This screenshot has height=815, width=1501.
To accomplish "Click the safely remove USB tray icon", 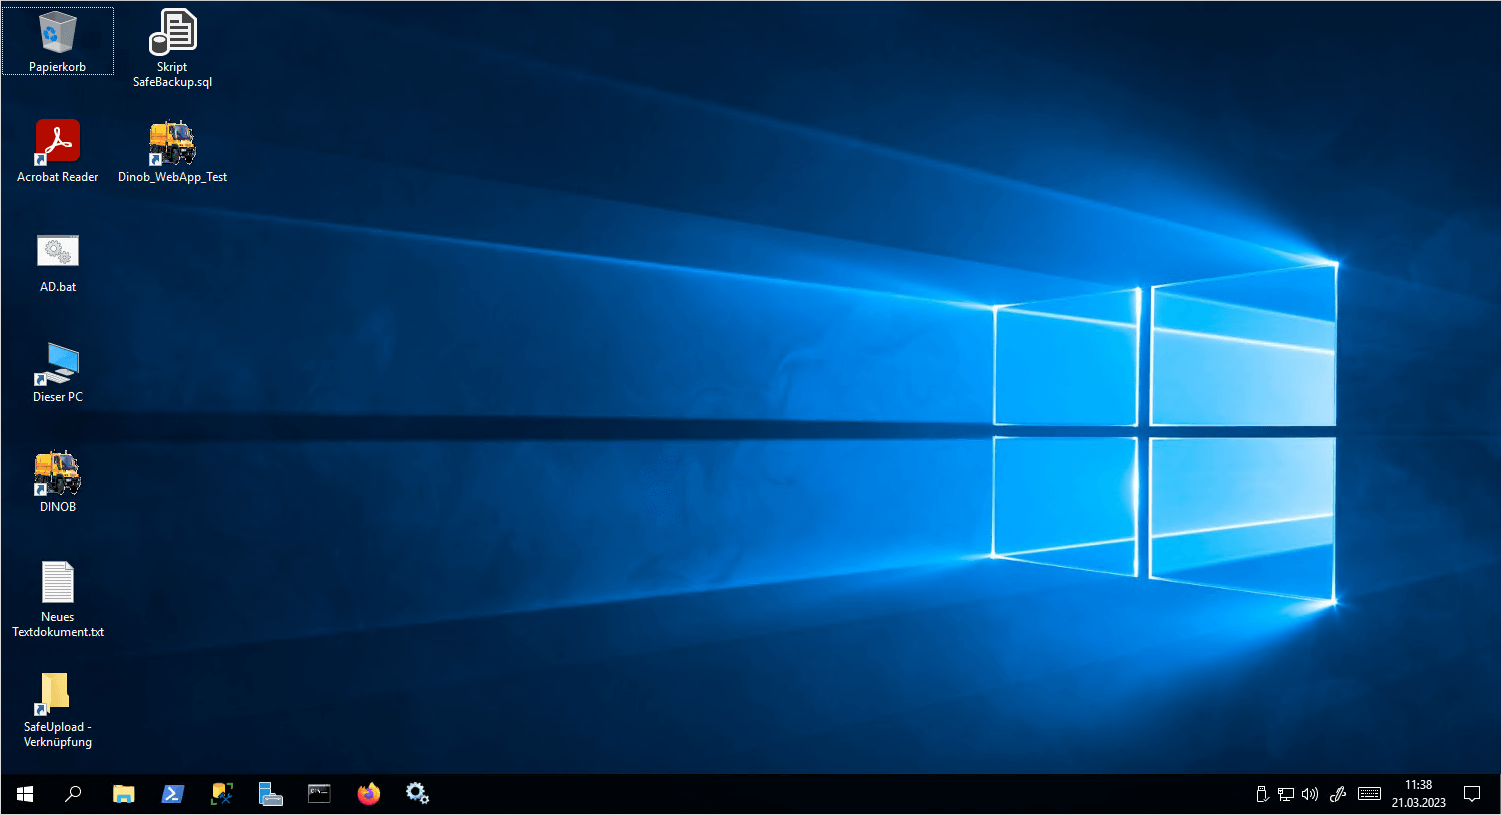I will 1262,794.
